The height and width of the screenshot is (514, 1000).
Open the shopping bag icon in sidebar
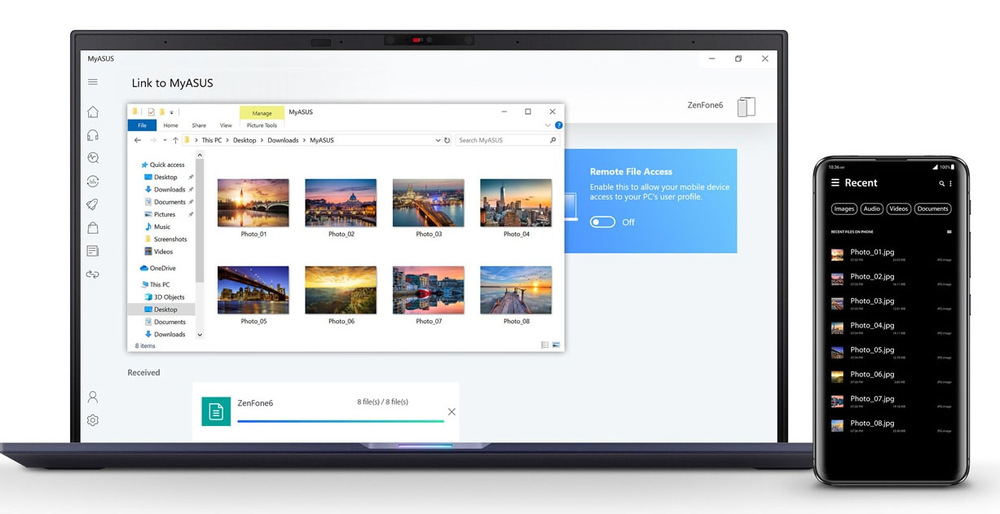93,228
